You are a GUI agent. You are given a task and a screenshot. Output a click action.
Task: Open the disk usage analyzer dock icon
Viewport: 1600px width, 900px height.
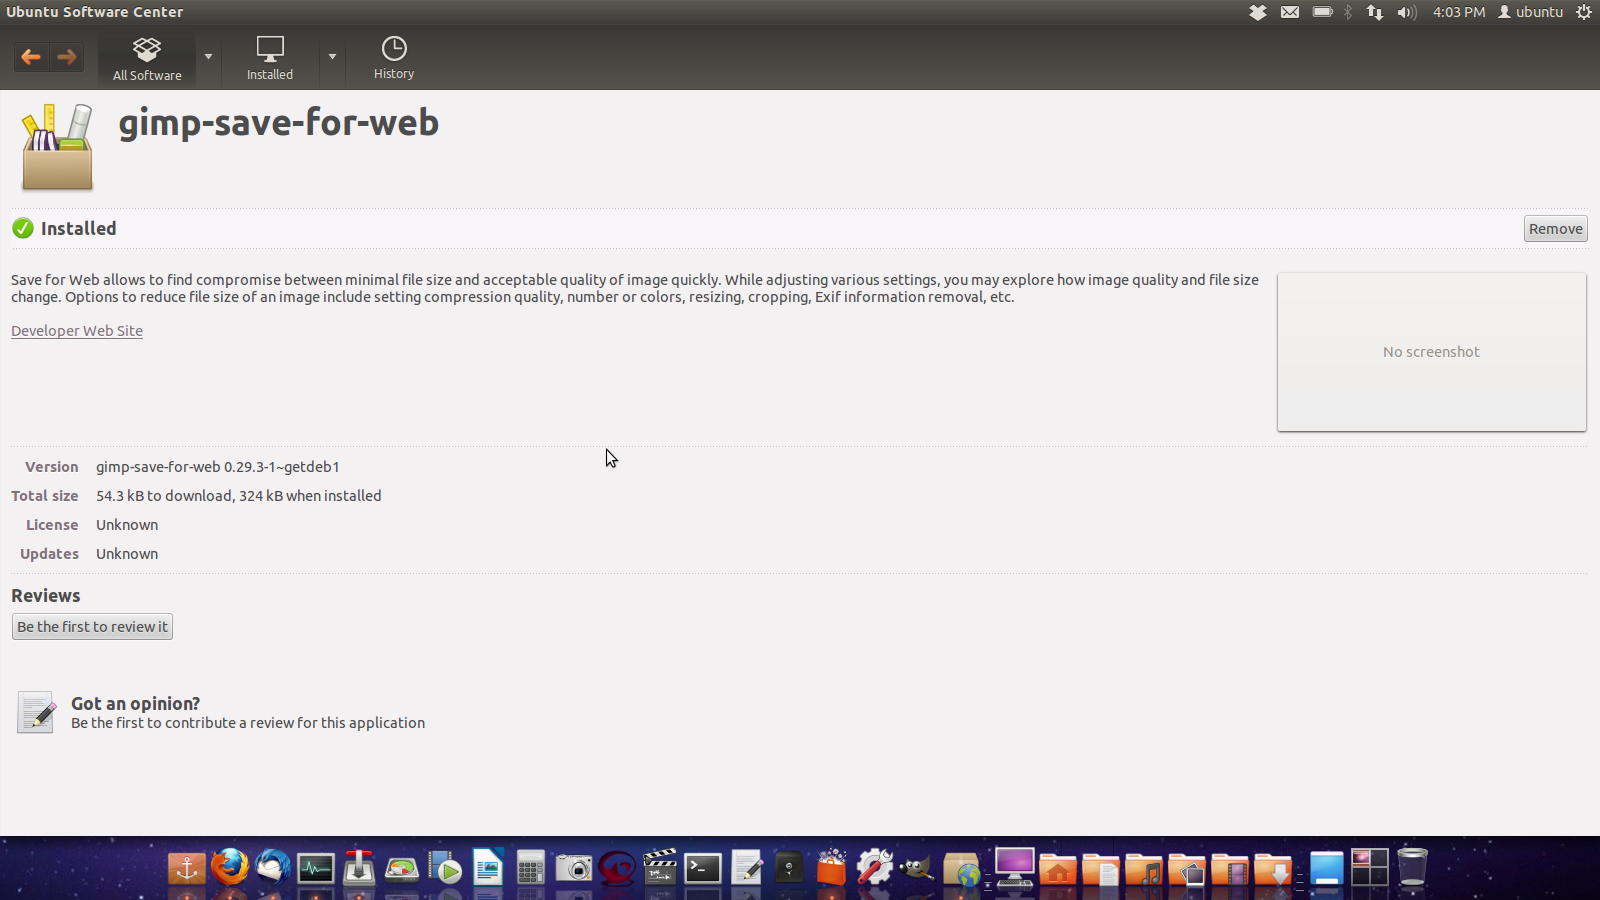point(402,868)
